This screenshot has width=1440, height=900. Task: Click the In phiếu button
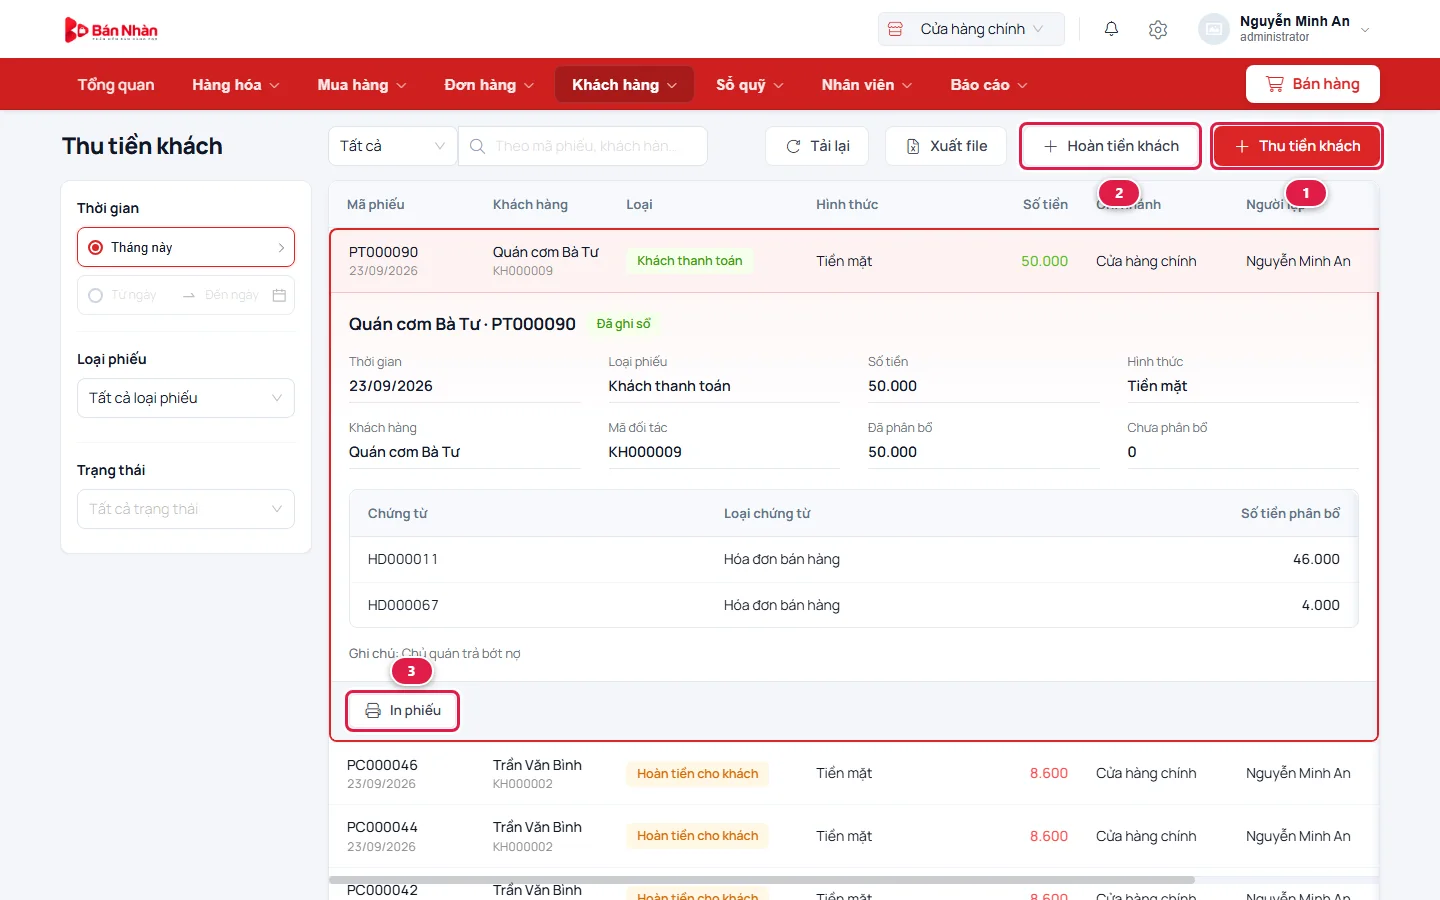[402, 710]
